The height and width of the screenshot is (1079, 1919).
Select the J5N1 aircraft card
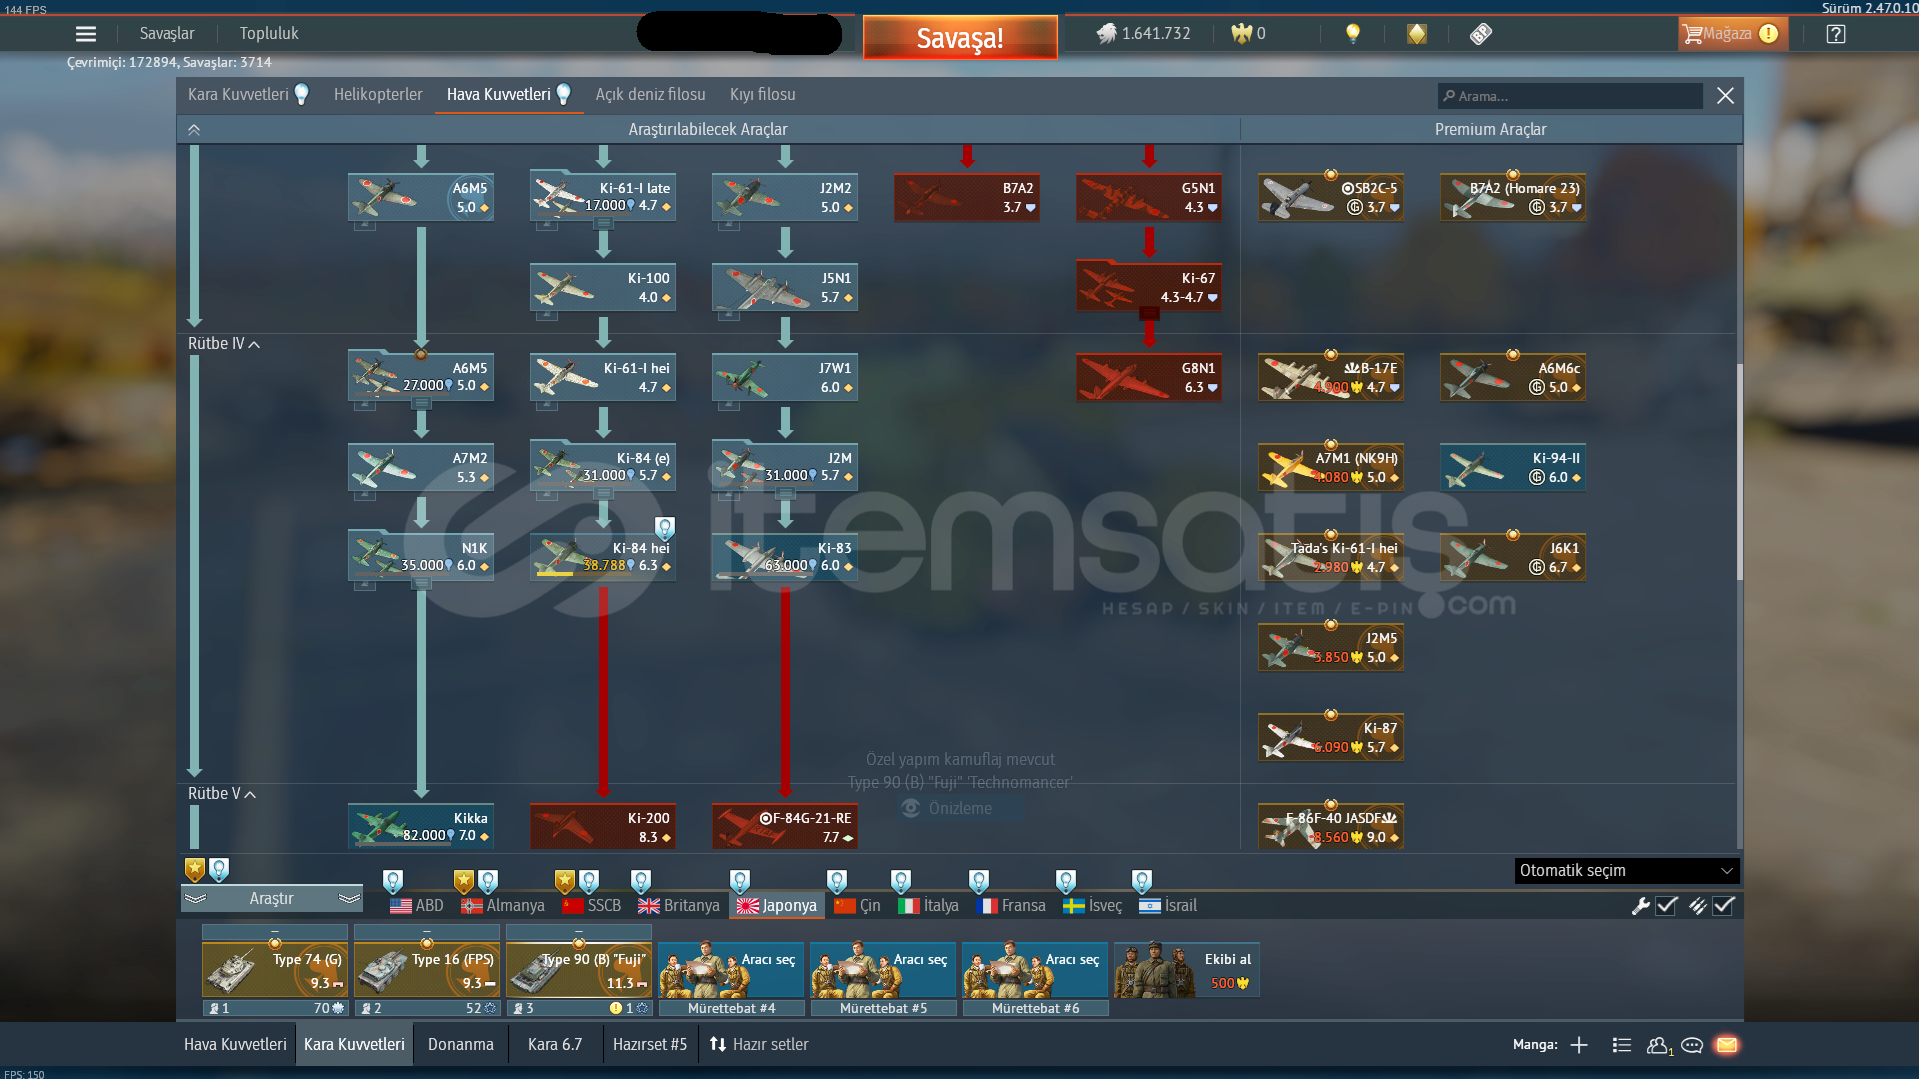(x=785, y=288)
